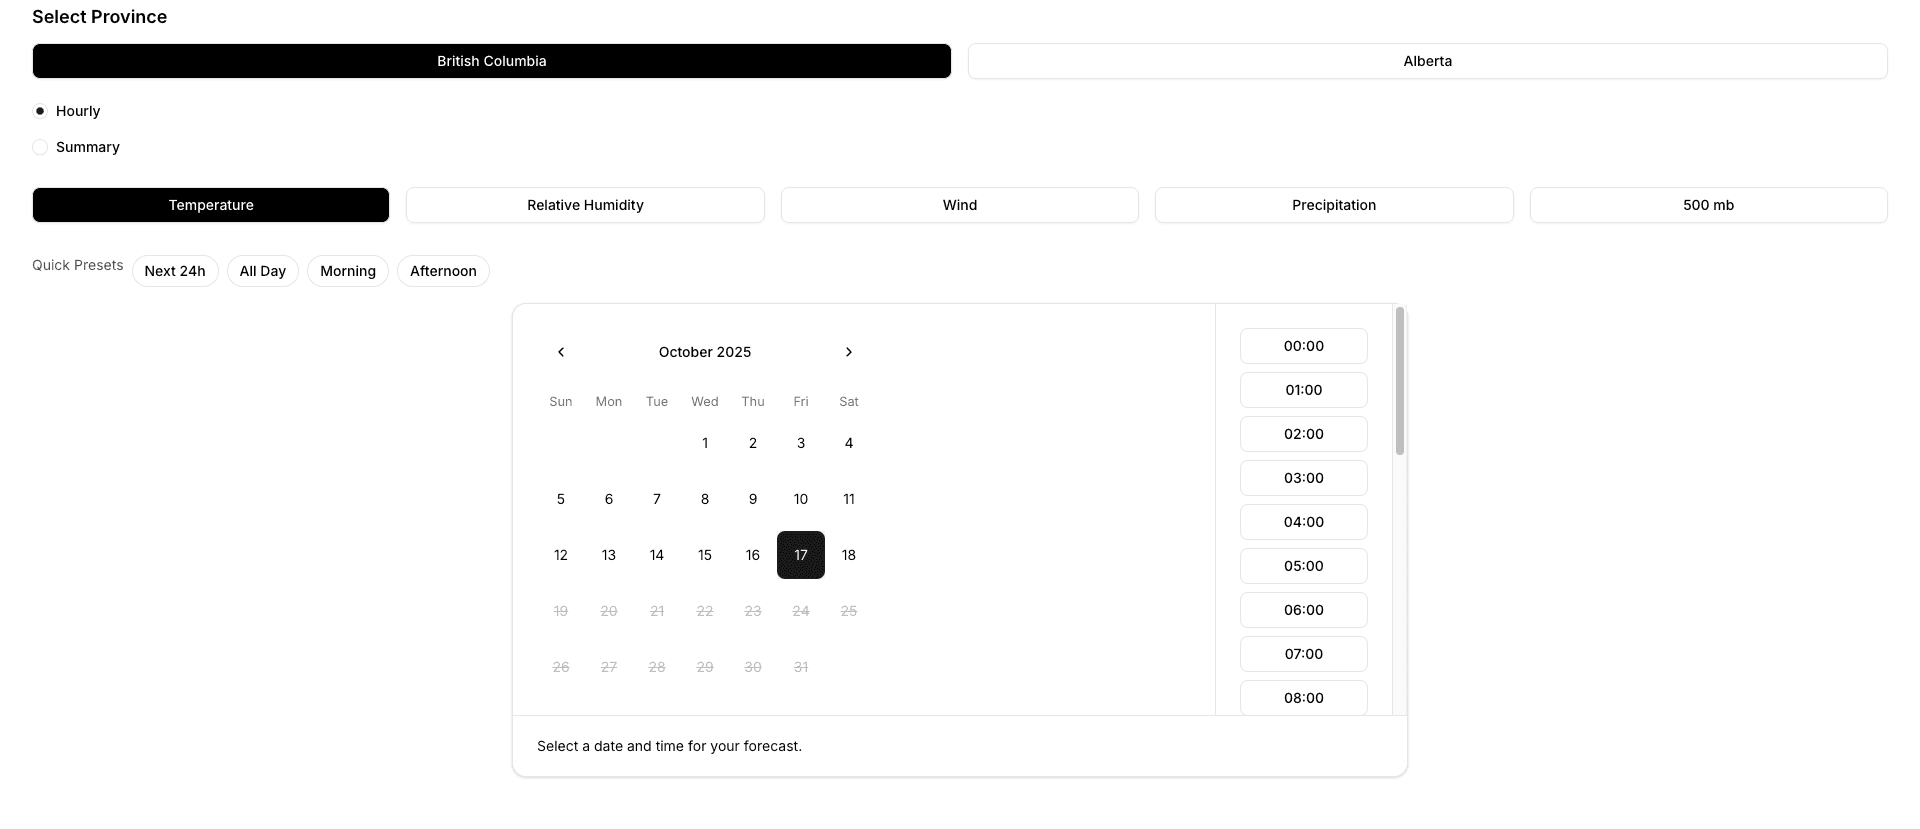Screen dimensions: 1920x829
Task: Click the time list scrollbar
Action: (x=1399, y=381)
